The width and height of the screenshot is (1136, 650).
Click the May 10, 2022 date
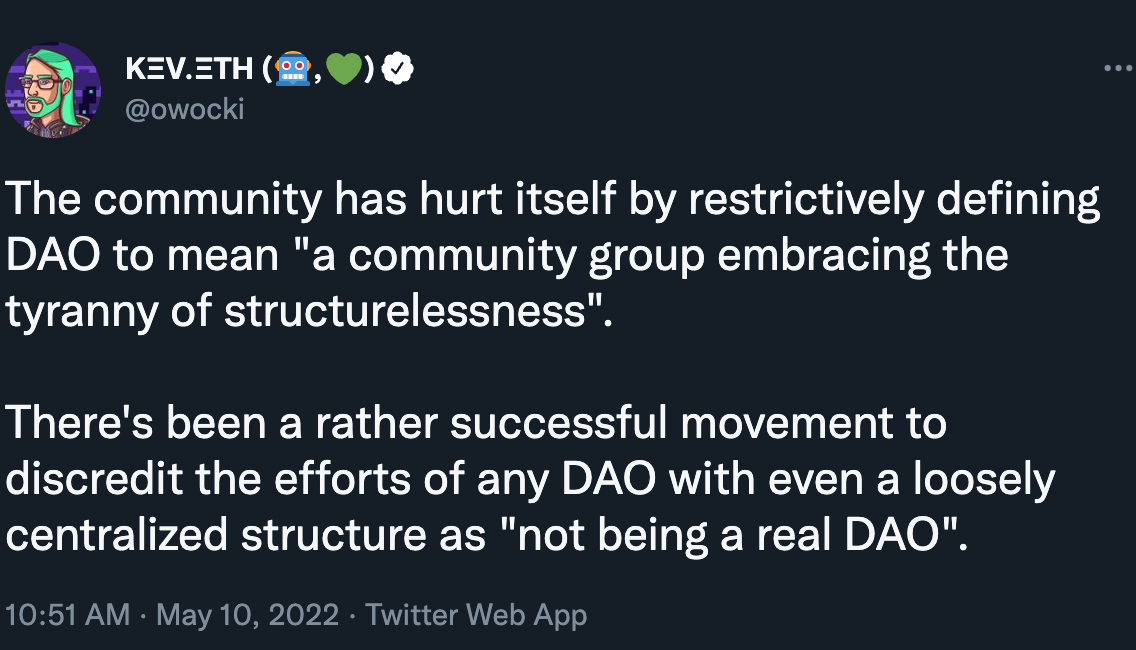pos(248,615)
